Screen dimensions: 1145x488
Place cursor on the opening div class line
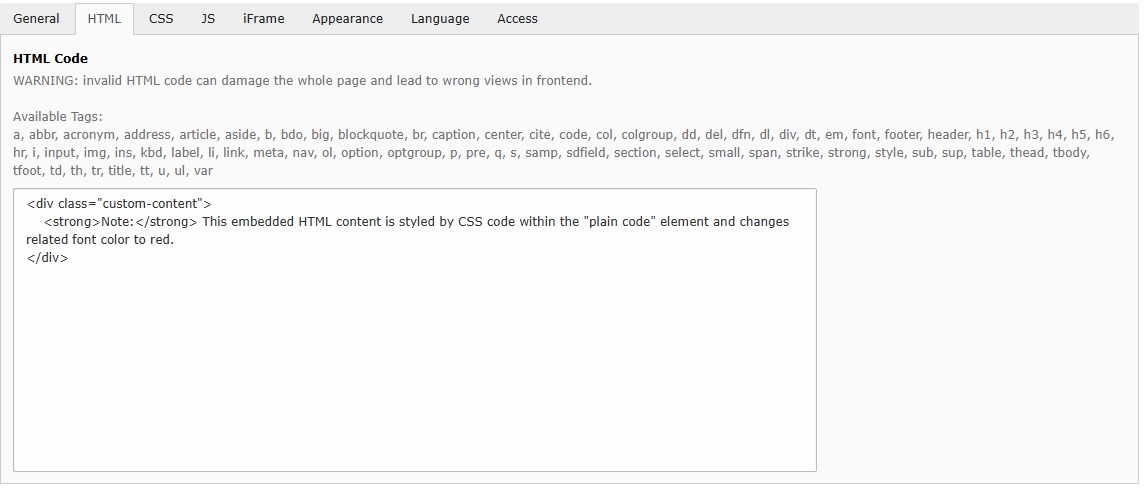coord(118,203)
